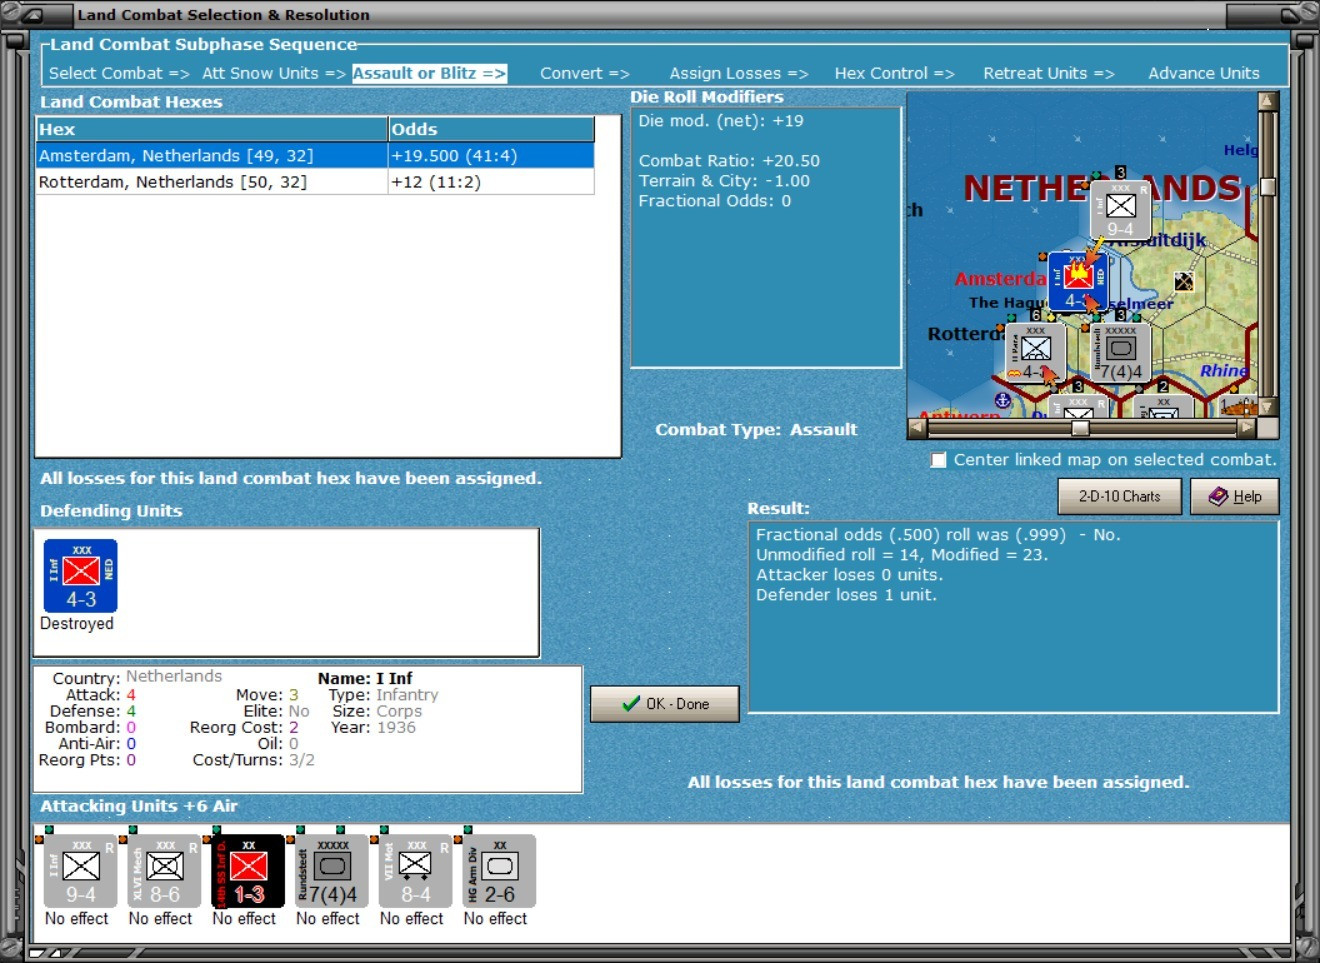
Task: Click the Amsterdam defender counter on map
Action: point(1078,281)
